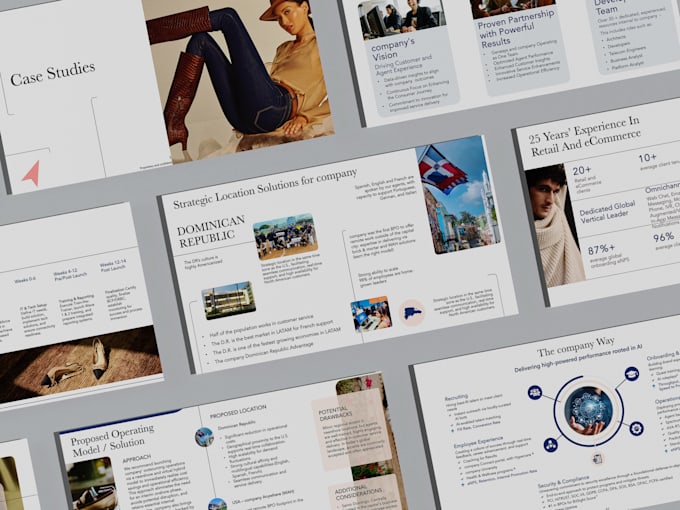Select the globe-in-hand image at diagram center
This screenshot has height=510, width=680.
(x=588, y=410)
